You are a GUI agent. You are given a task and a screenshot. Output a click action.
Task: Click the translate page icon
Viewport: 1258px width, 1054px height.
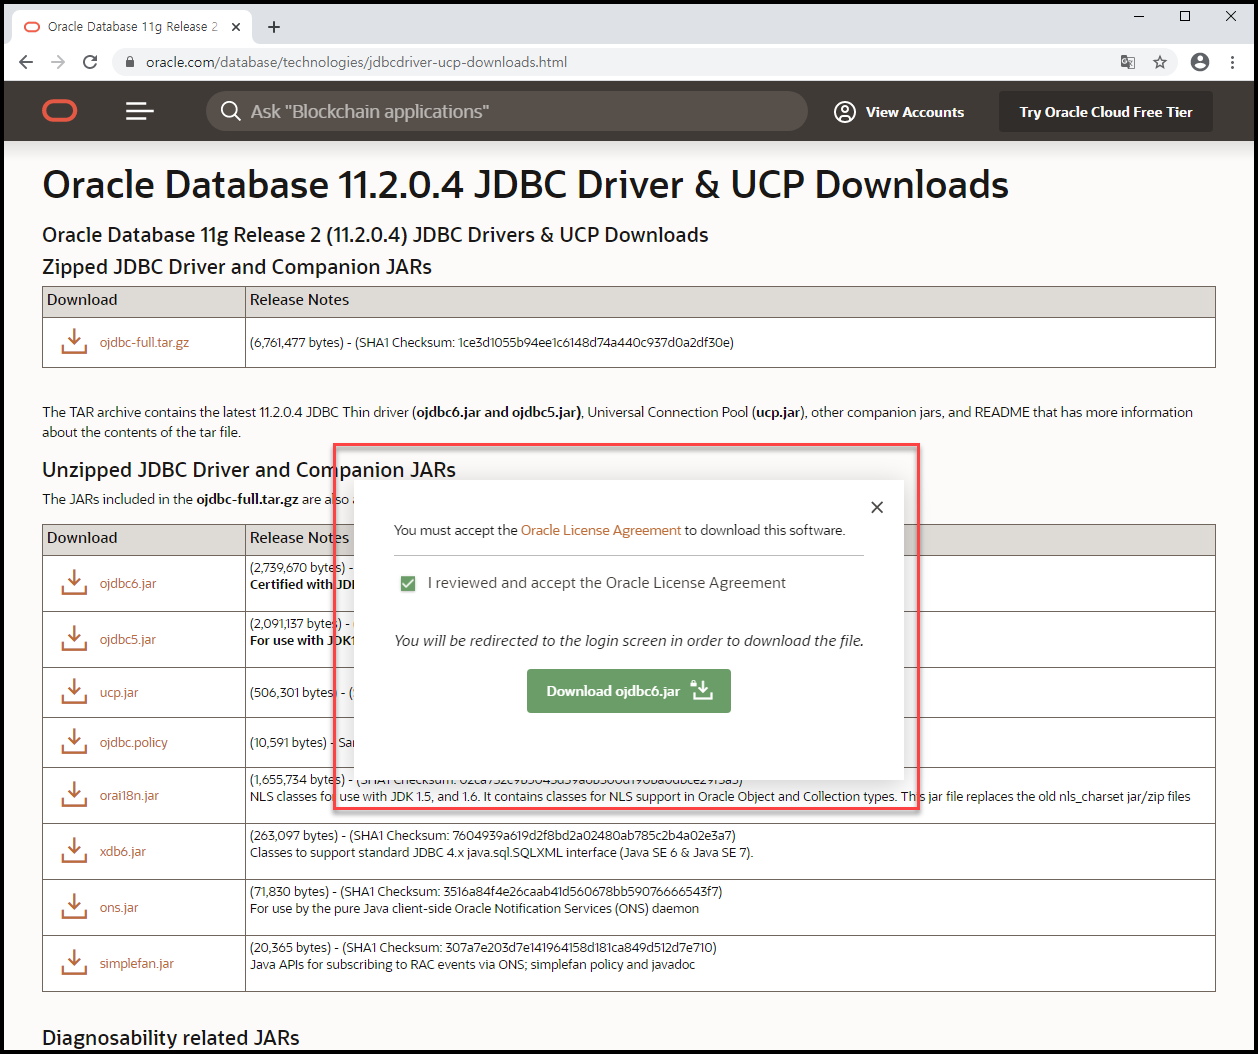[x=1128, y=62]
